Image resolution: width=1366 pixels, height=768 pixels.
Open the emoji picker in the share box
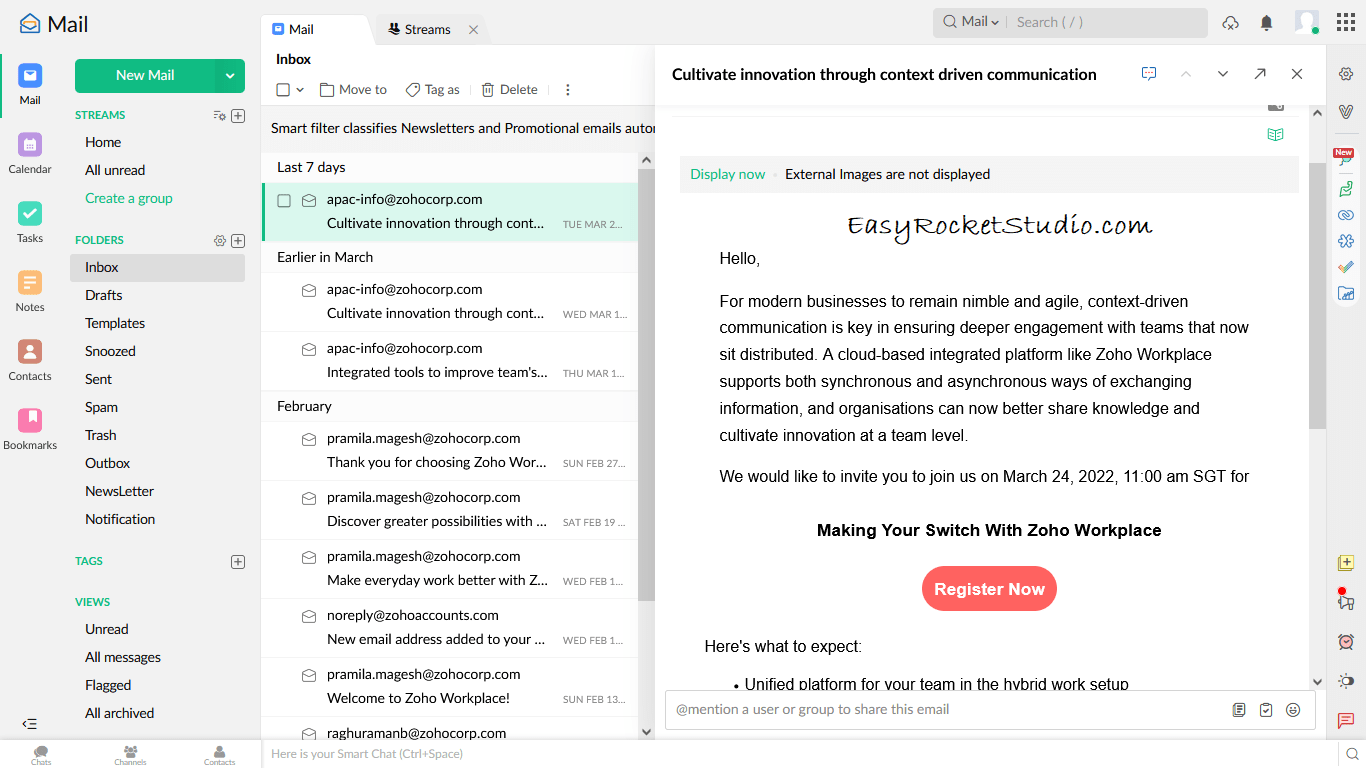[1293, 710]
